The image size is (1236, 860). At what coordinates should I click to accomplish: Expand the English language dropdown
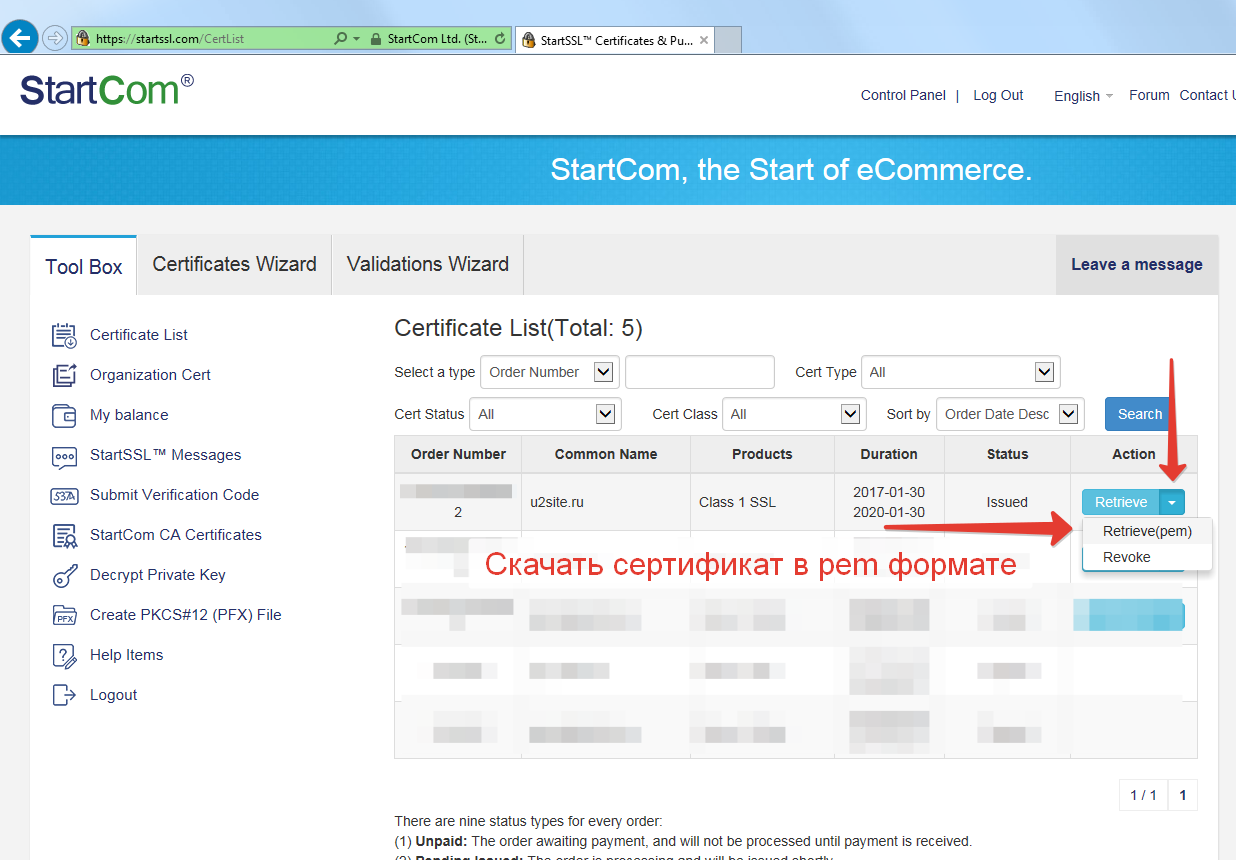[1083, 96]
